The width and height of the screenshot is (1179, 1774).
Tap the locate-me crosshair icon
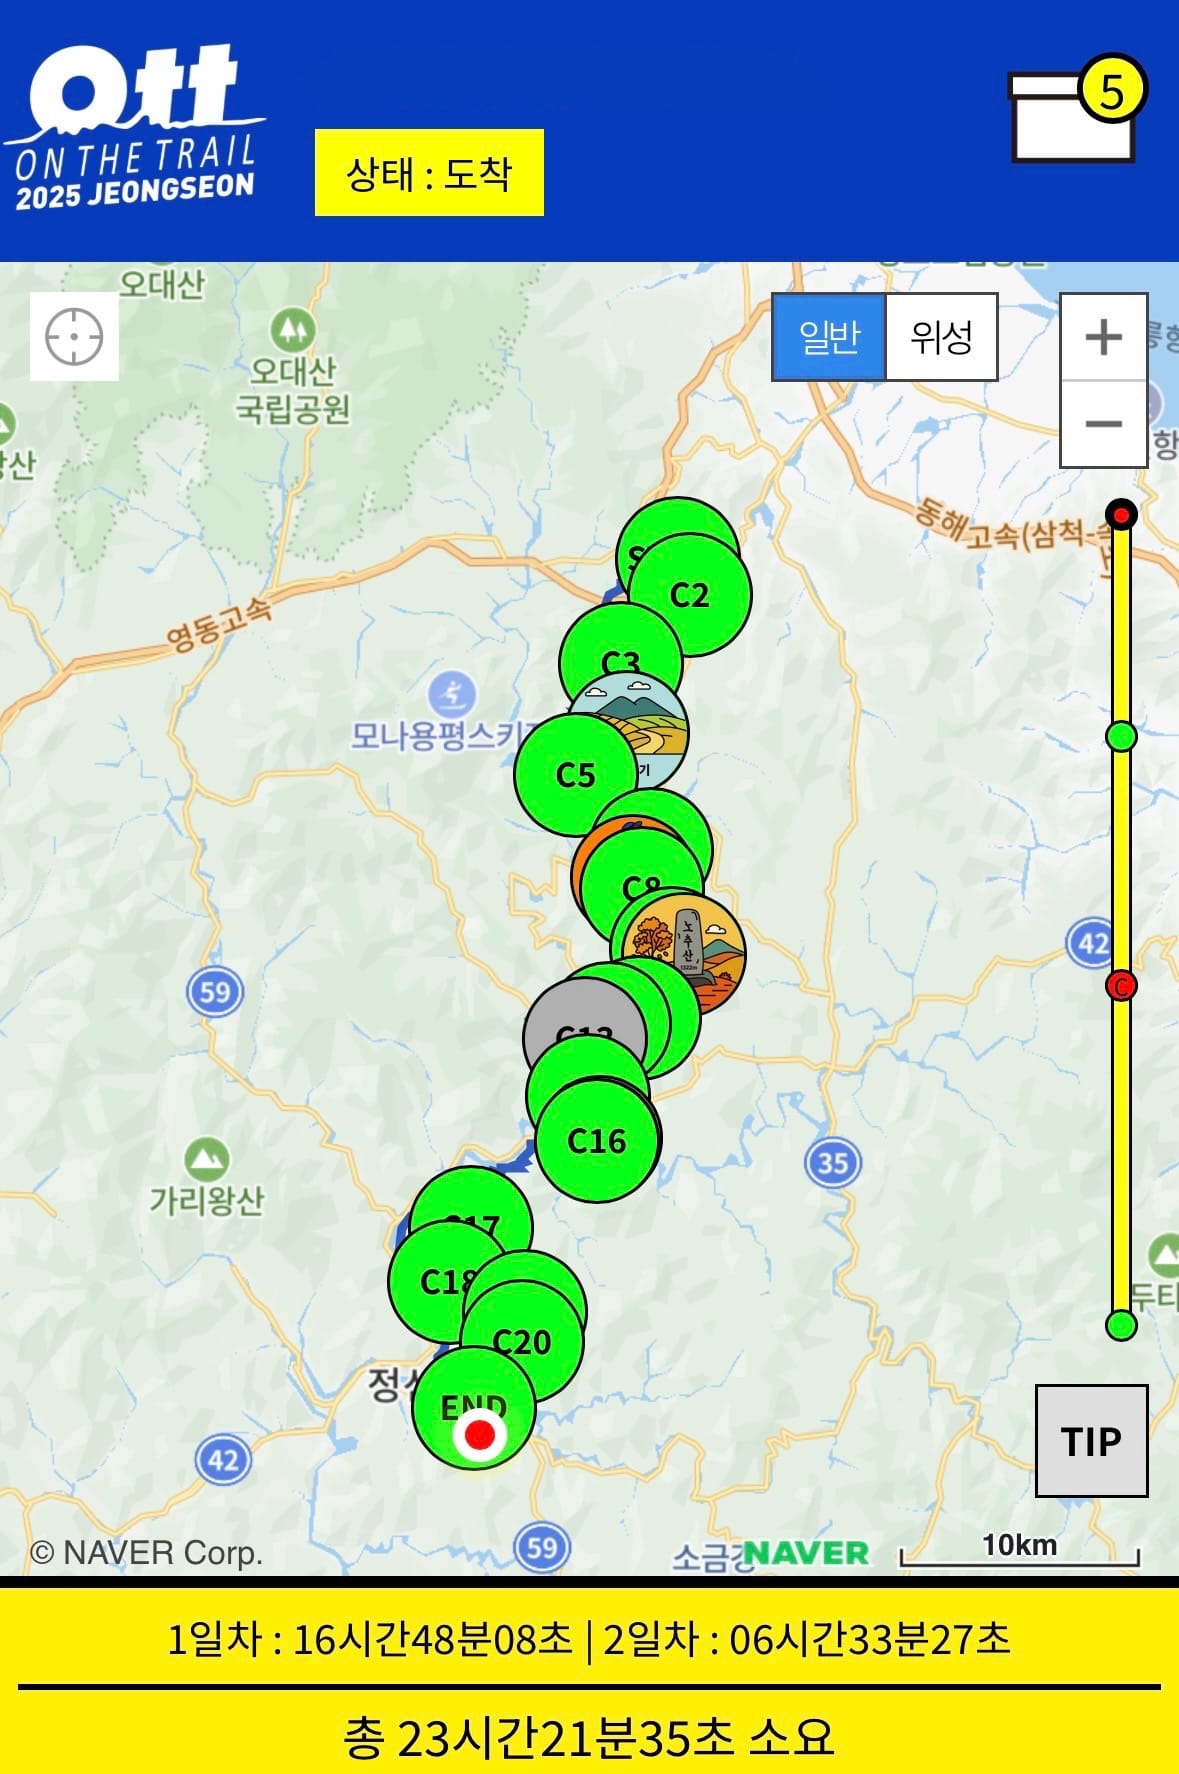coord(74,337)
